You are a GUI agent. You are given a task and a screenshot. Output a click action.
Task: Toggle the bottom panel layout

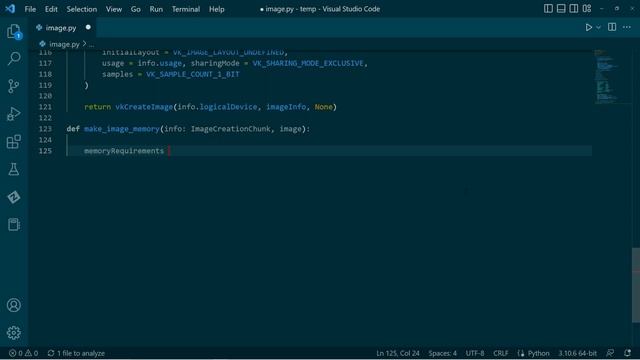point(561,9)
